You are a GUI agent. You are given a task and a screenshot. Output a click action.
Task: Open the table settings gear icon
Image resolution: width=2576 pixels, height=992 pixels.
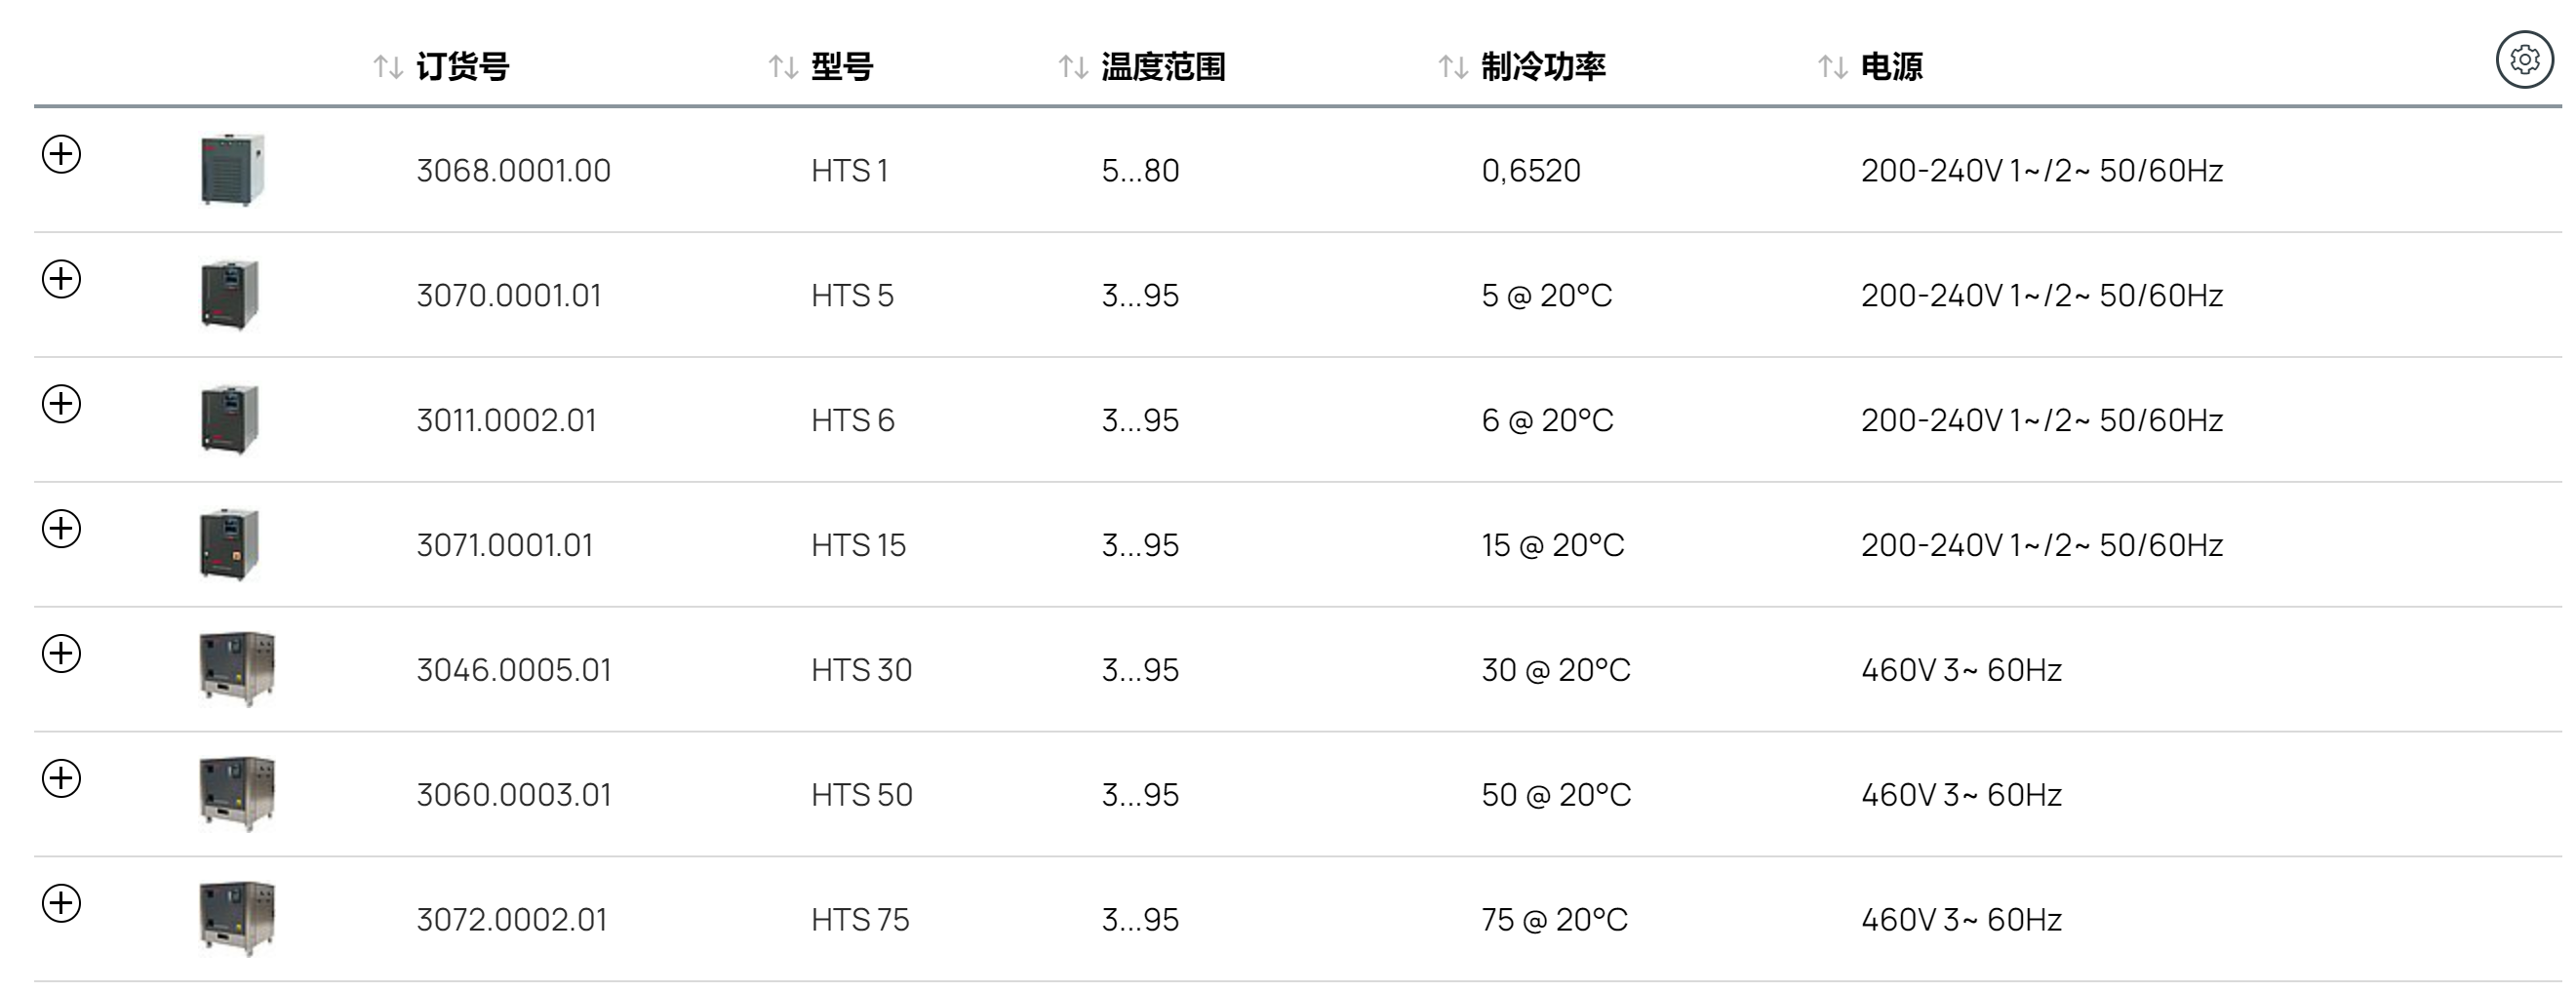[x=2524, y=60]
